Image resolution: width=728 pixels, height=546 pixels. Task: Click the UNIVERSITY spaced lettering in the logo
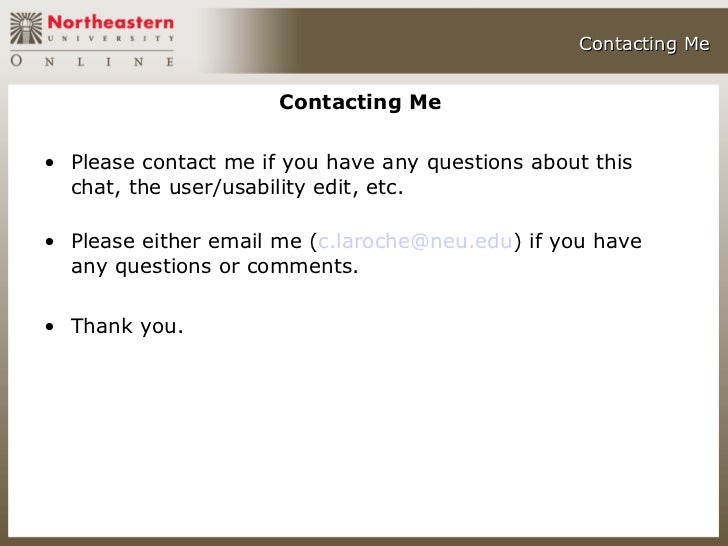[110, 39]
